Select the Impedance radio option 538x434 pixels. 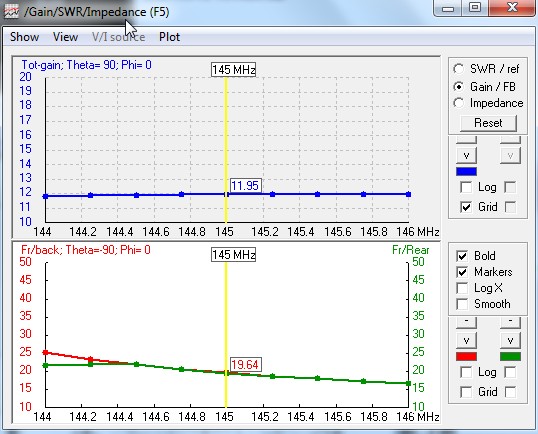(x=459, y=103)
